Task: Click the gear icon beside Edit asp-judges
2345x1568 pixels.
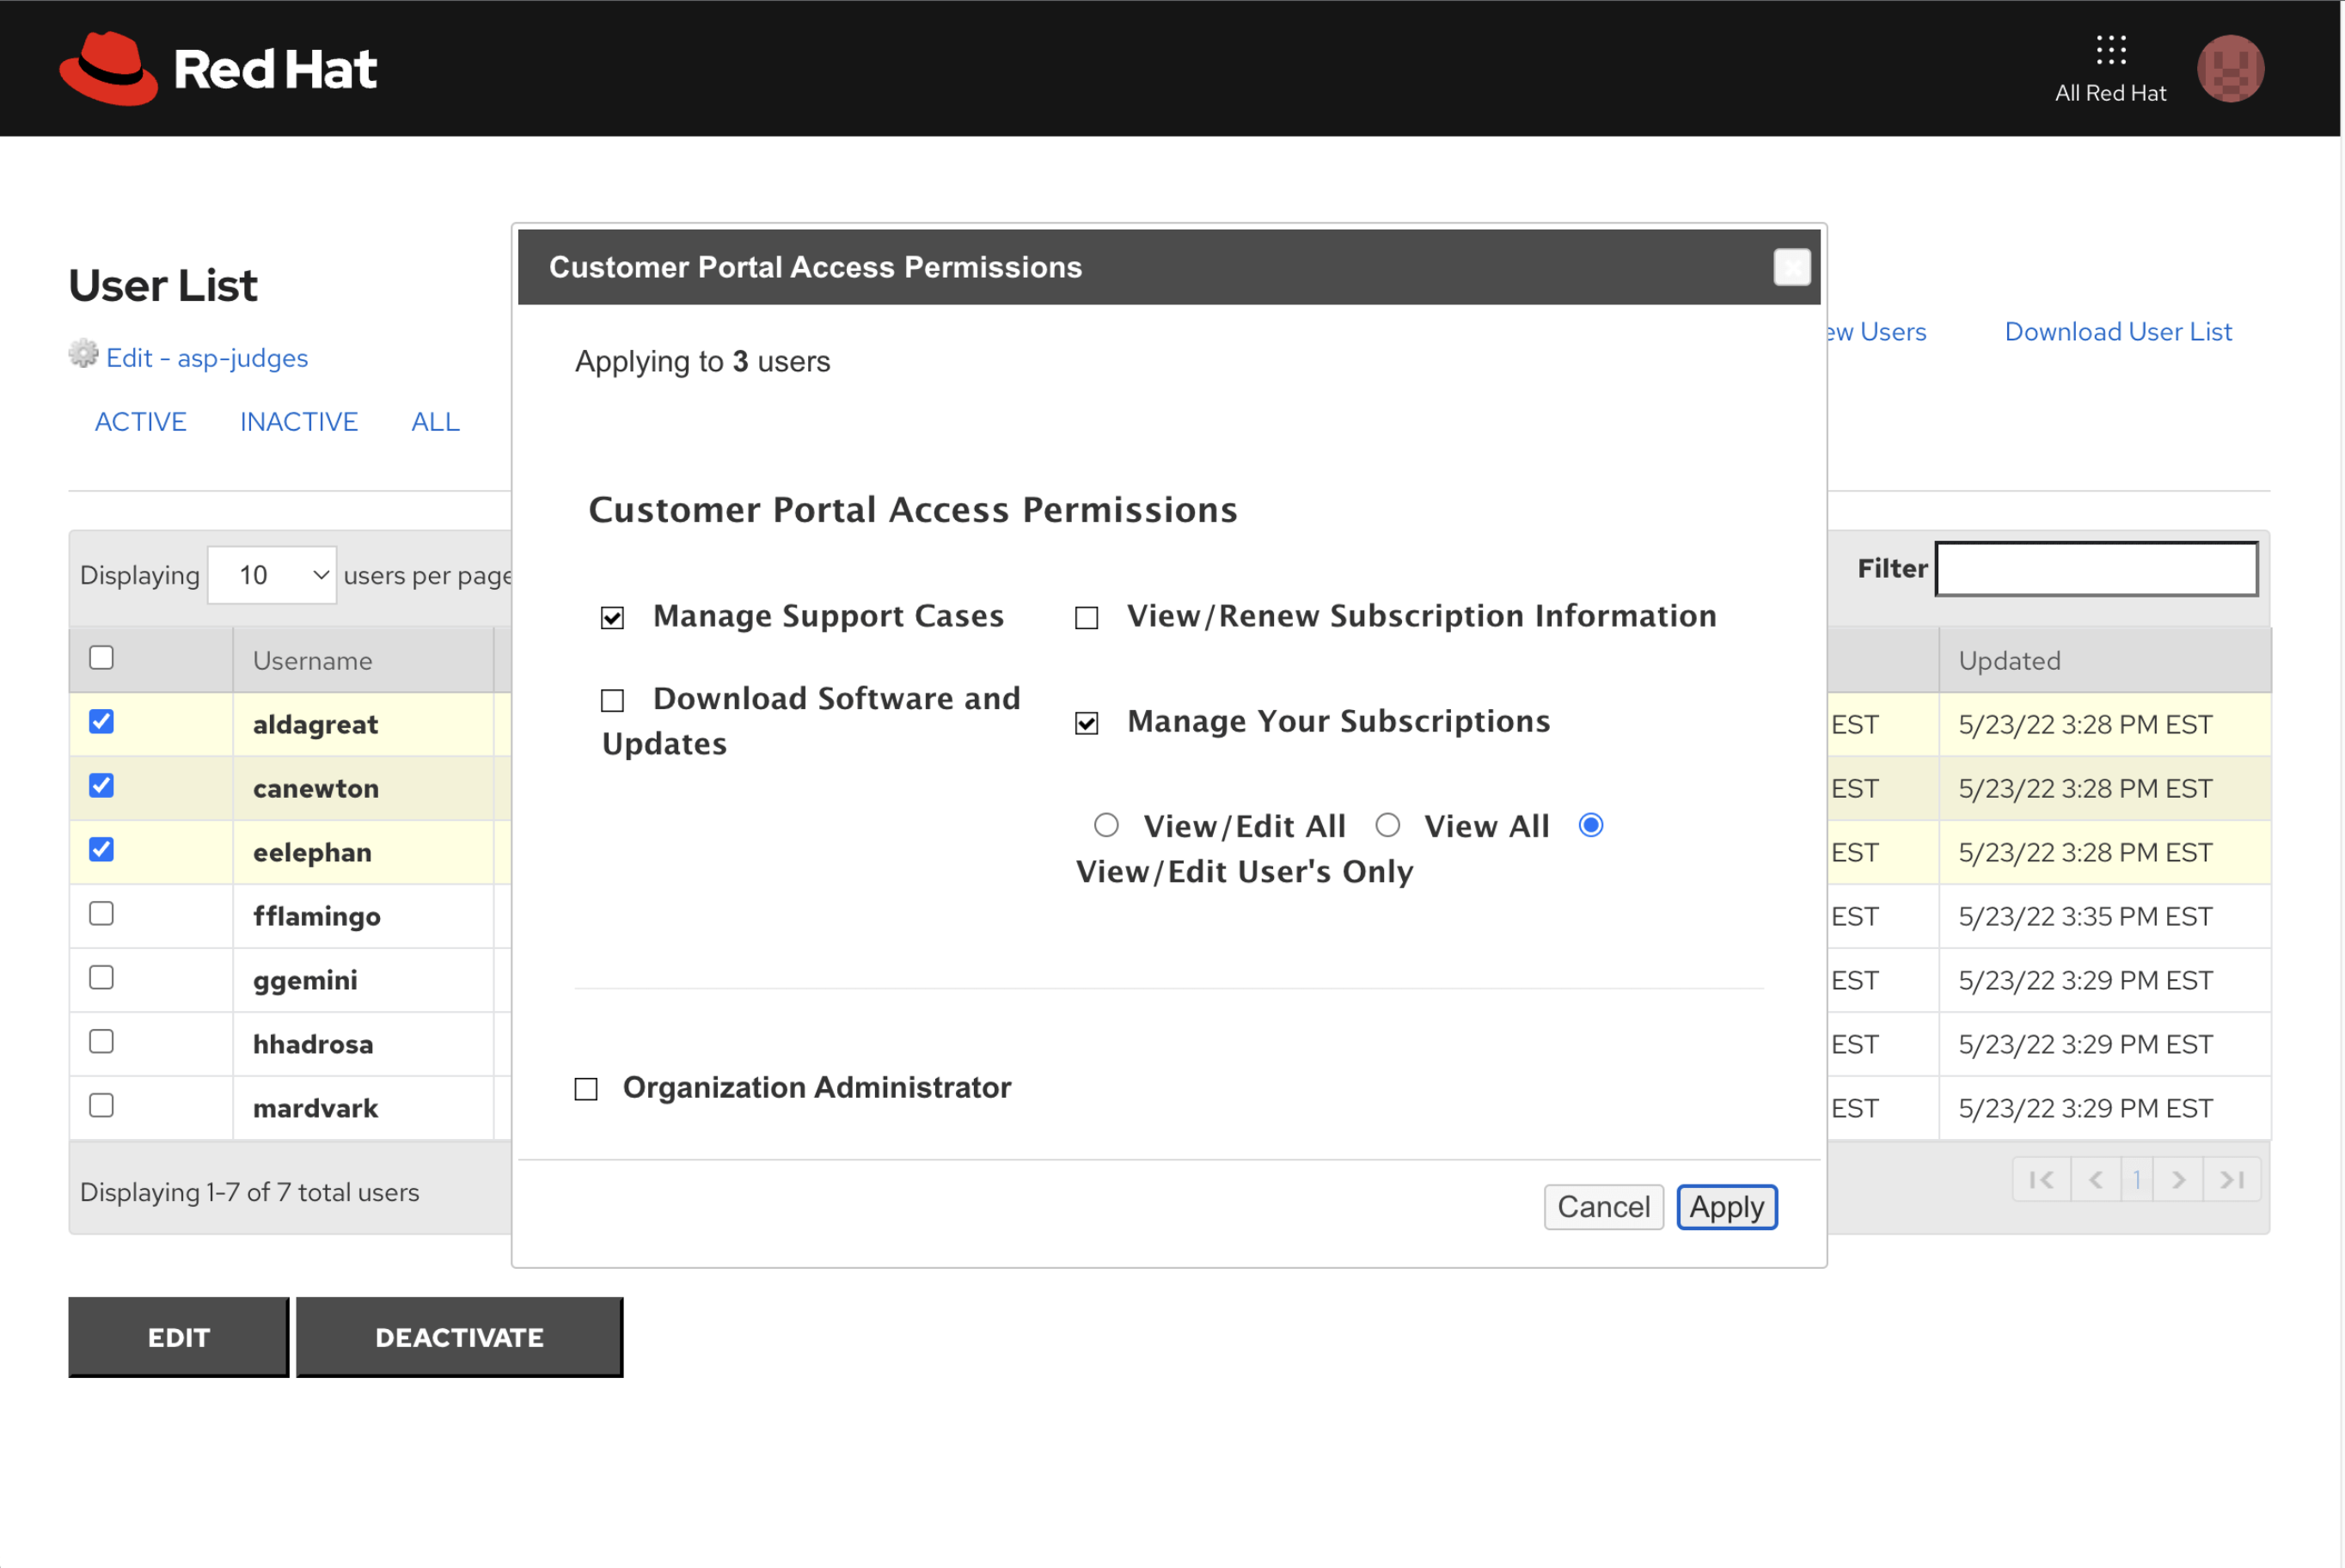Action: coord(83,354)
